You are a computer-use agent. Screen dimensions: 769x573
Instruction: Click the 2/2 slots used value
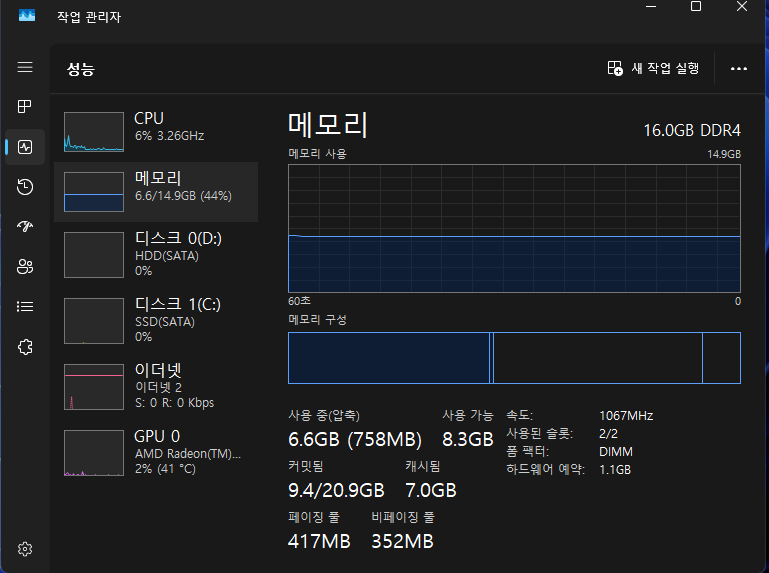coord(608,434)
